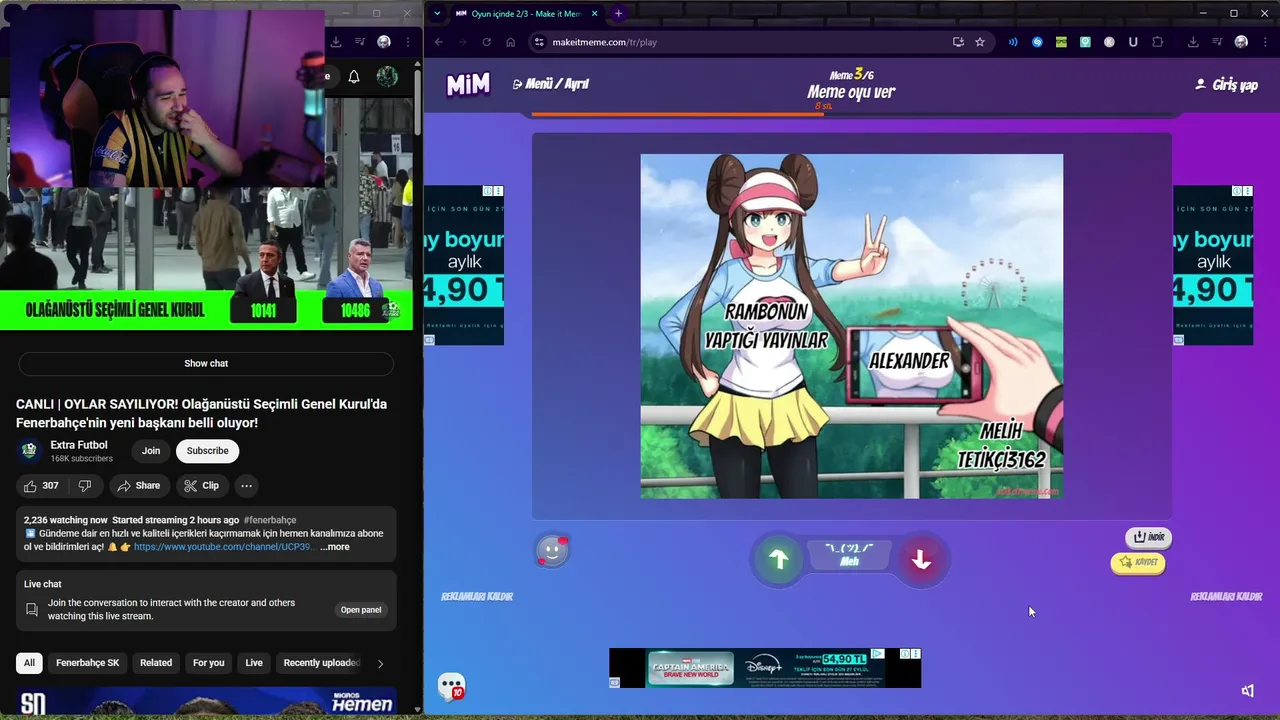The height and width of the screenshot is (720, 1280).
Task: Open more actions three-dot menu under video
Action: click(x=246, y=486)
